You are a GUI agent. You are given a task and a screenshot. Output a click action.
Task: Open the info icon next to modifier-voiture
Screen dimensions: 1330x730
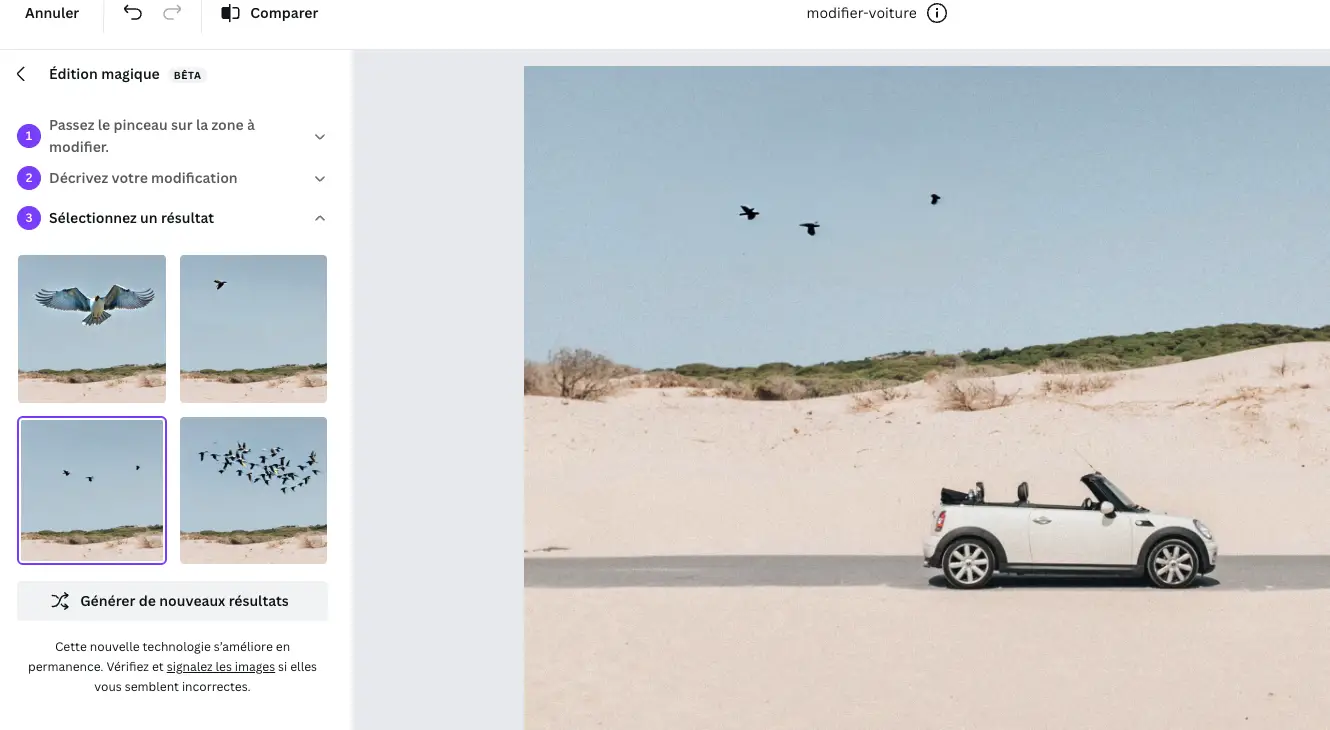coord(936,14)
